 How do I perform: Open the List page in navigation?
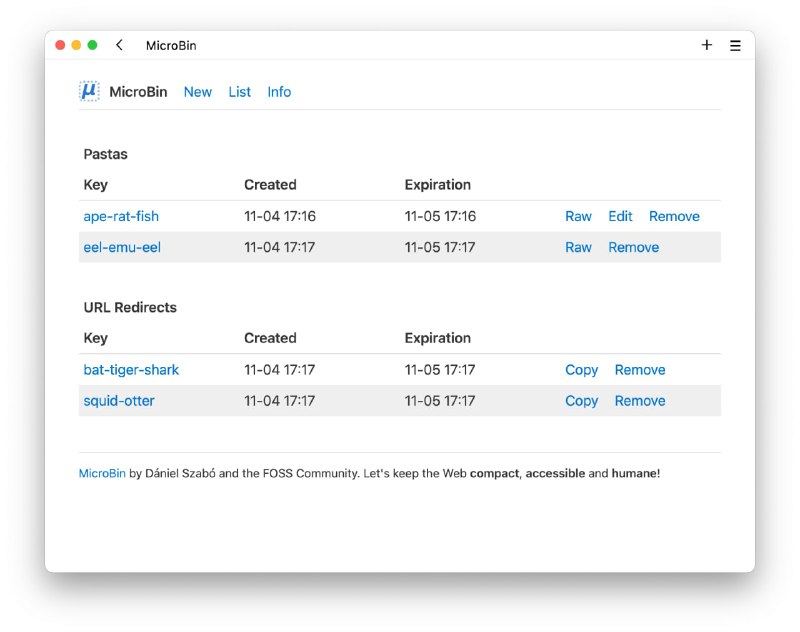click(239, 92)
